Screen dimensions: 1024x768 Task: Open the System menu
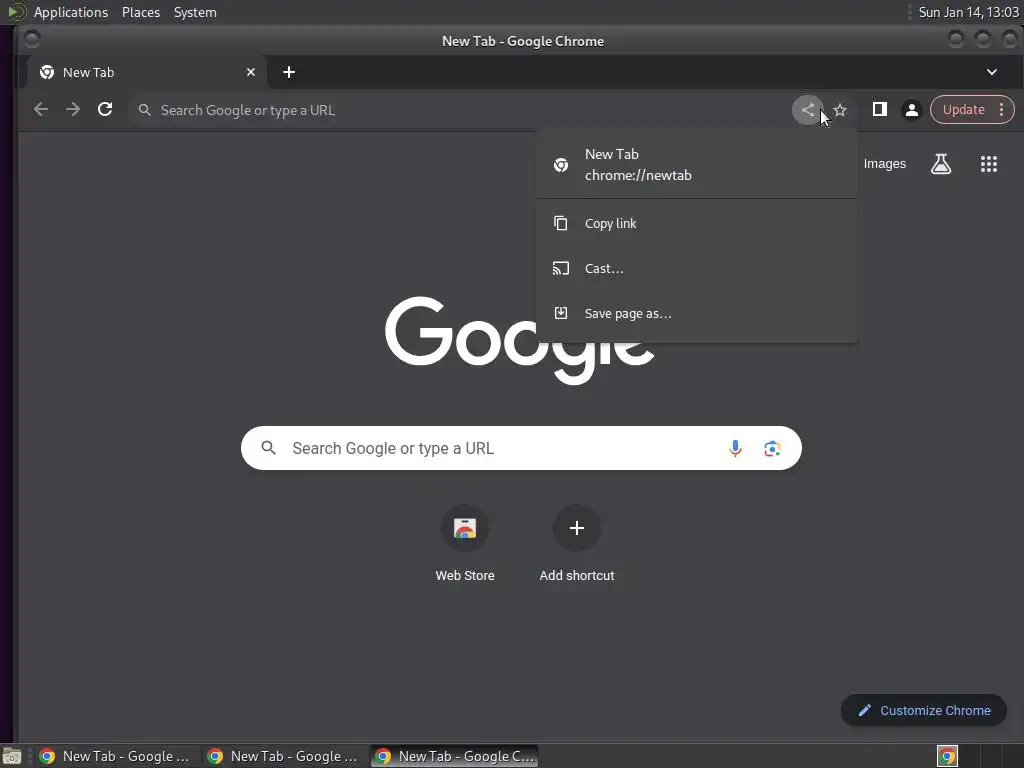coord(195,12)
